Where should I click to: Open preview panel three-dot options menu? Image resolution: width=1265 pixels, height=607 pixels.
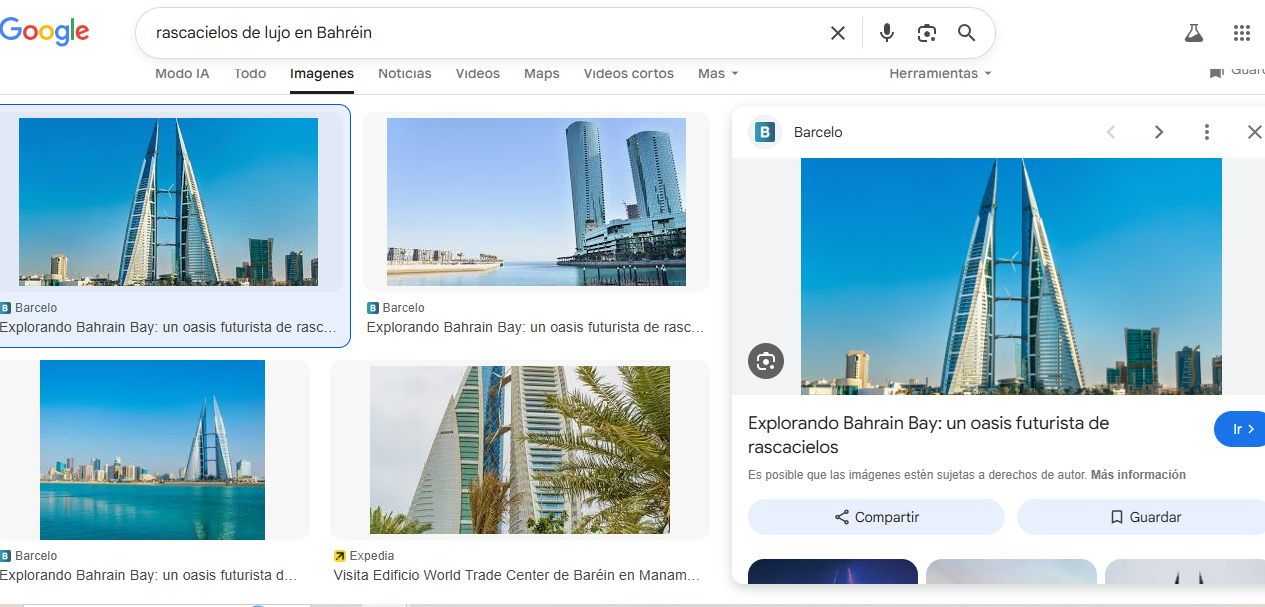[x=1207, y=132]
